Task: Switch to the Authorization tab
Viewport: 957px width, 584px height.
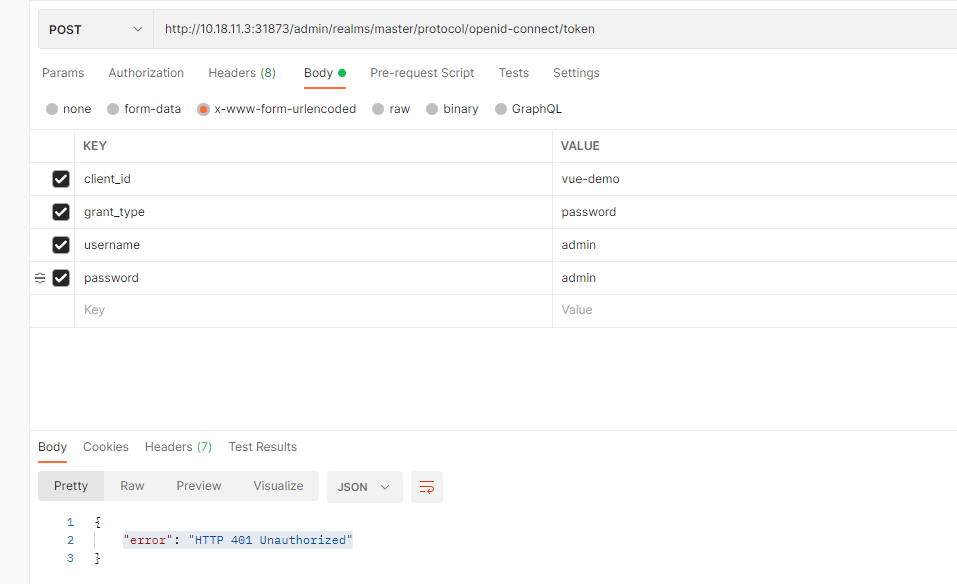Action: coord(146,72)
